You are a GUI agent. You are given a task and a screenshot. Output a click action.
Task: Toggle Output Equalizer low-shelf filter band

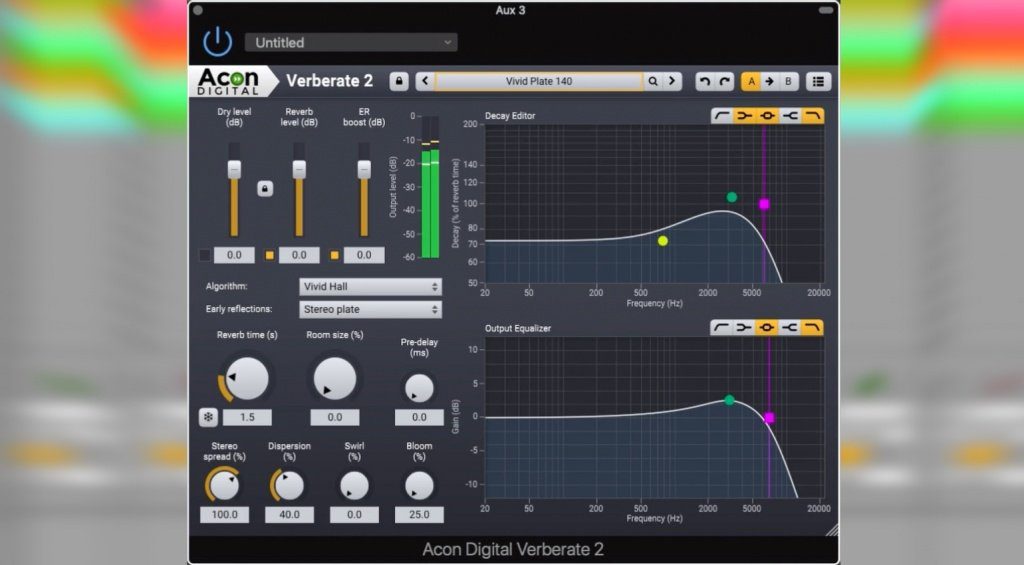pos(744,327)
